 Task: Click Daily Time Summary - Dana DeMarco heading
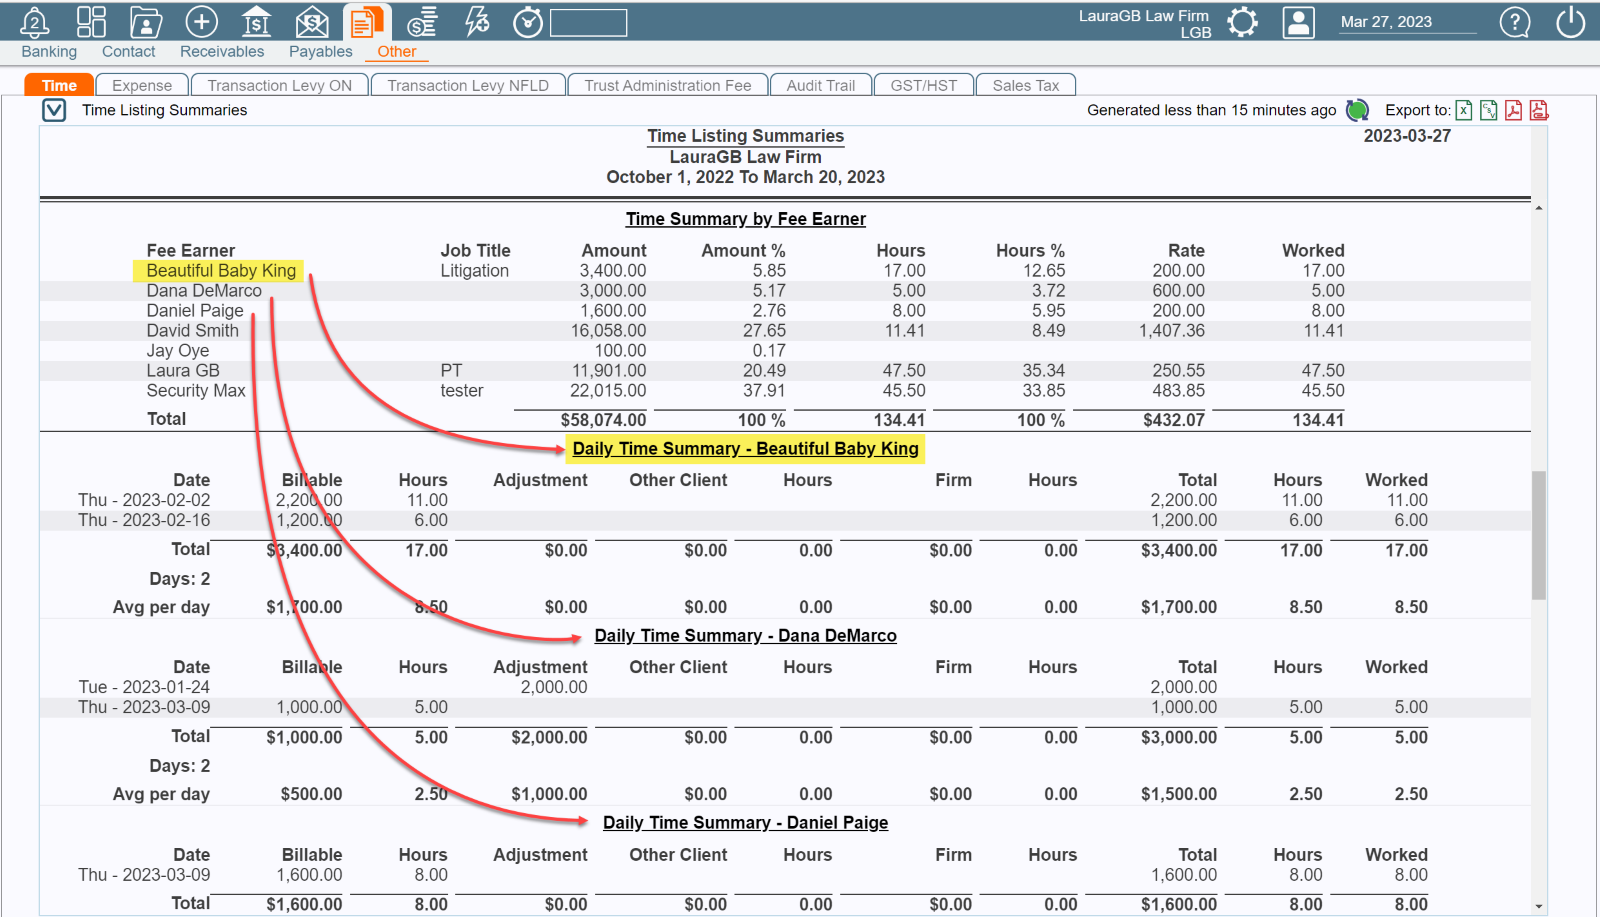click(x=746, y=636)
